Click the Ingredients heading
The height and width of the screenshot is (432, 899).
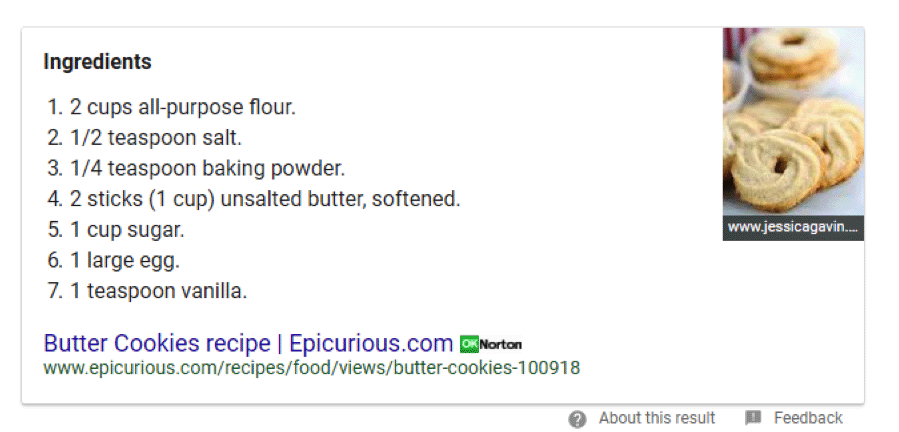pos(97,62)
